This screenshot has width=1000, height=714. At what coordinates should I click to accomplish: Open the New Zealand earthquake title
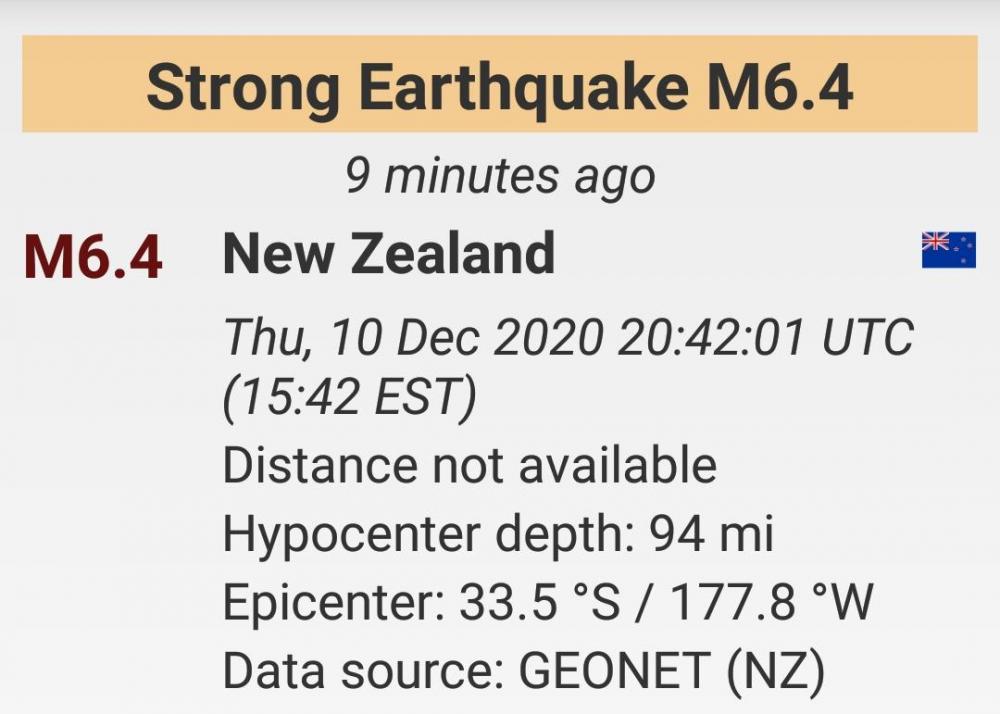pyautogui.click(x=388, y=253)
